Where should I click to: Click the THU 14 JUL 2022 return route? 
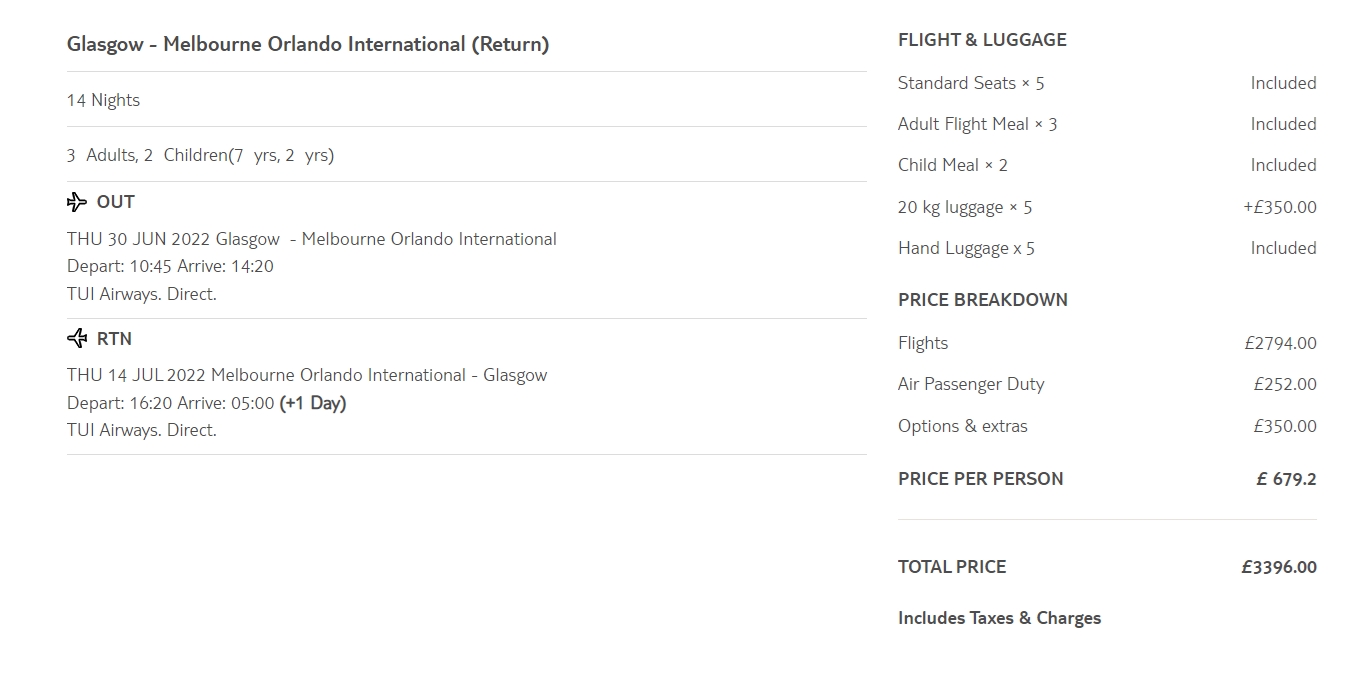pos(306,375)
